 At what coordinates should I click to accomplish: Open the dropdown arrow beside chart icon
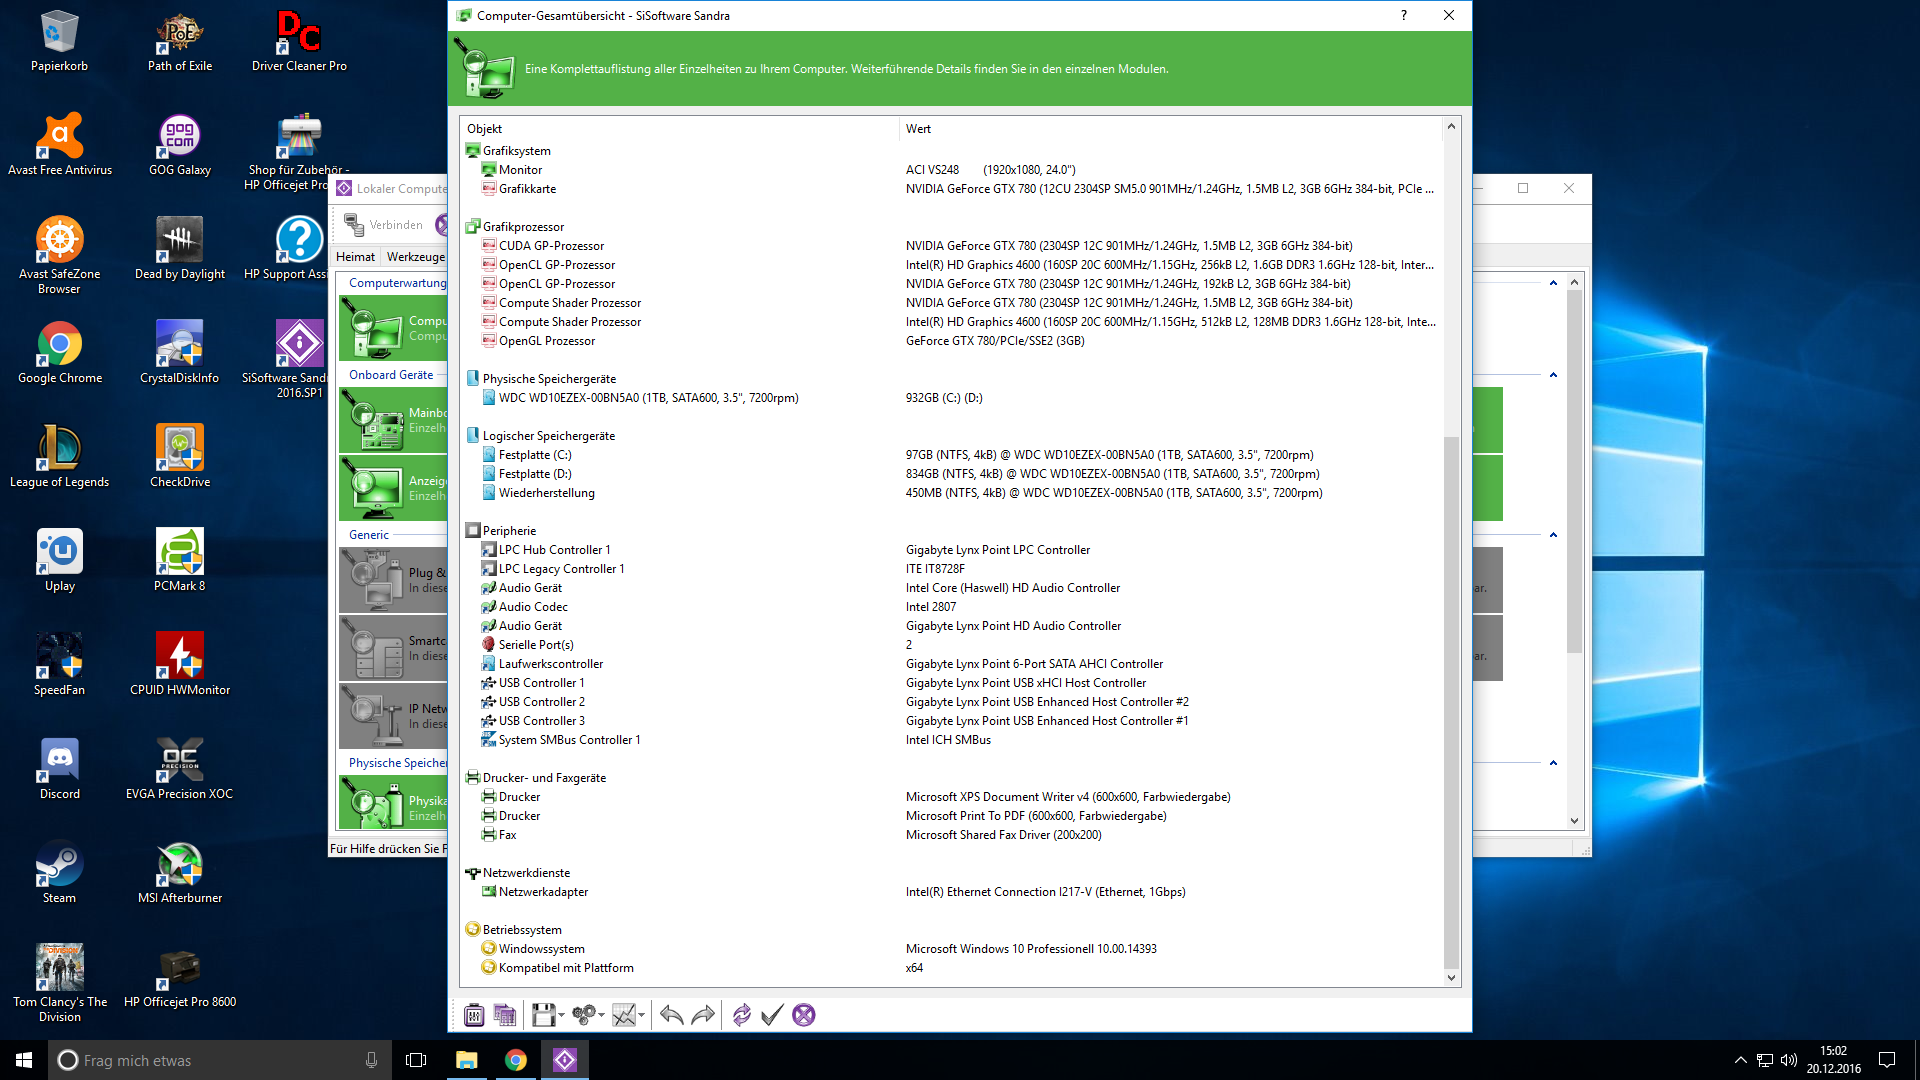point(641,1015)
